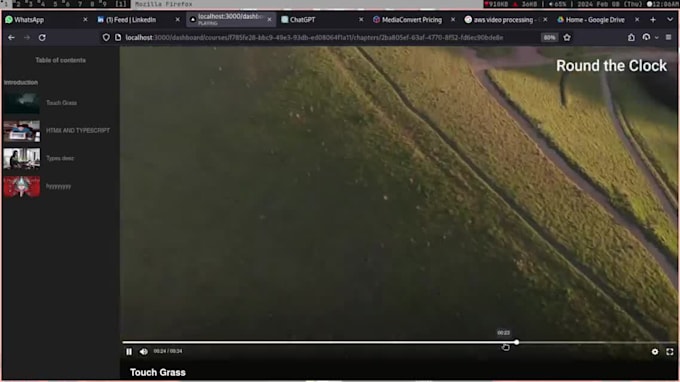Close the LinkedIn Feed tab
680x382 pixels.
coord(177,20)
